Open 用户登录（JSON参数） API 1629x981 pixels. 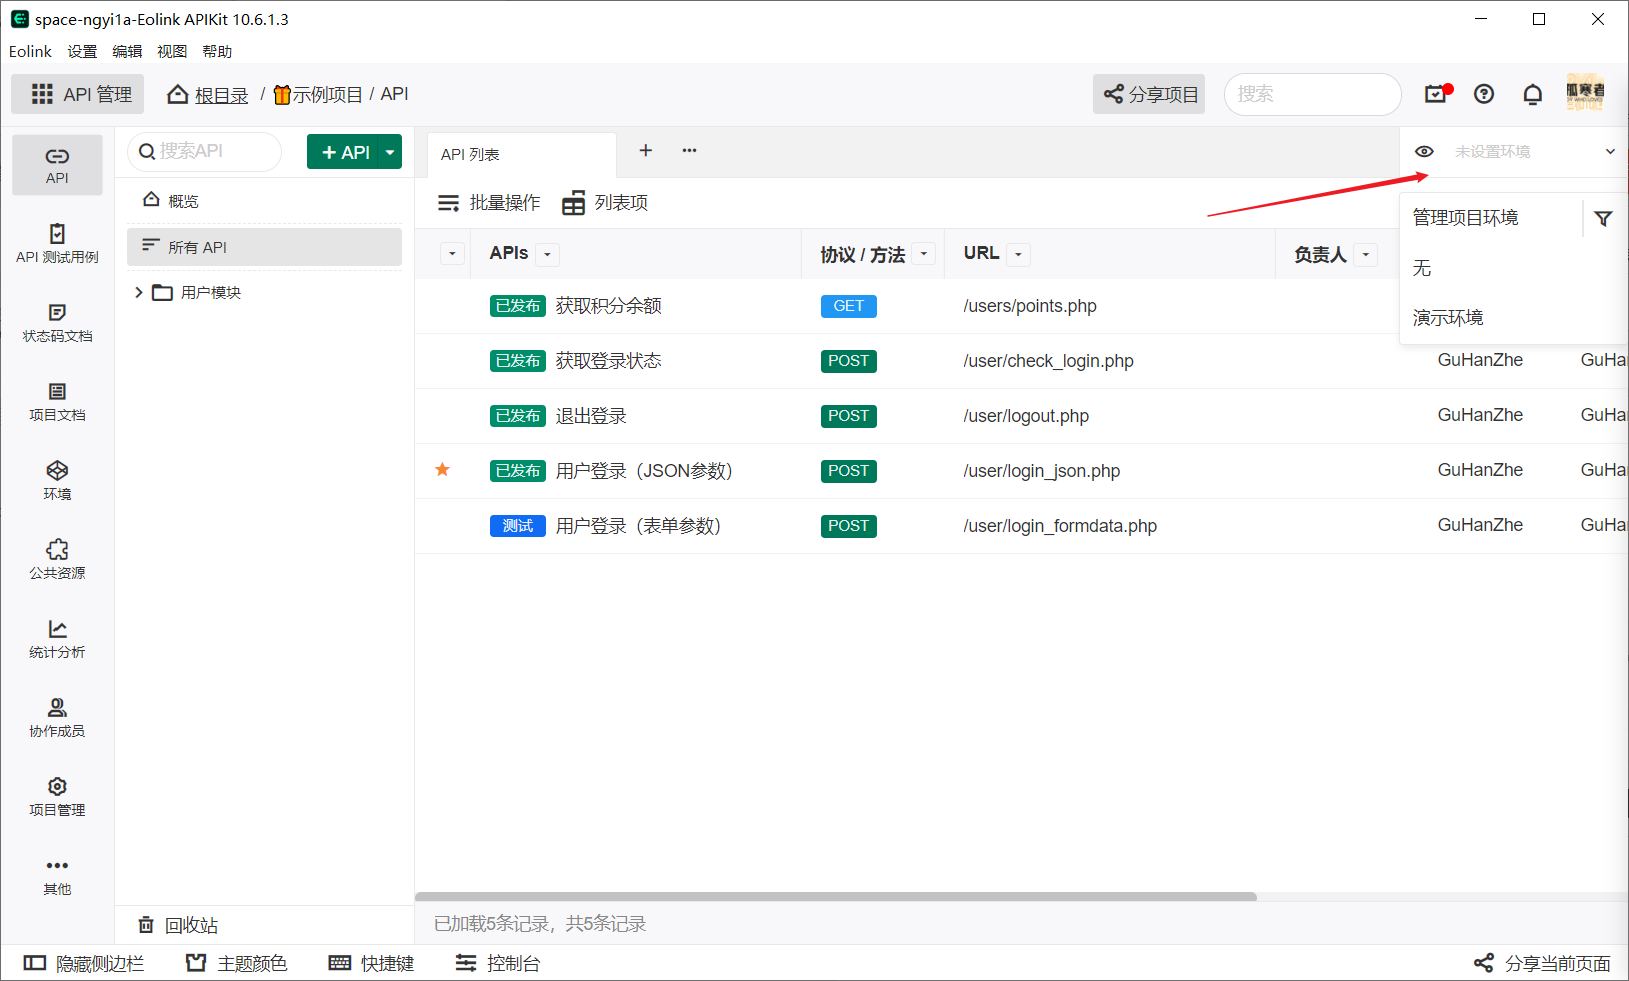644,471
